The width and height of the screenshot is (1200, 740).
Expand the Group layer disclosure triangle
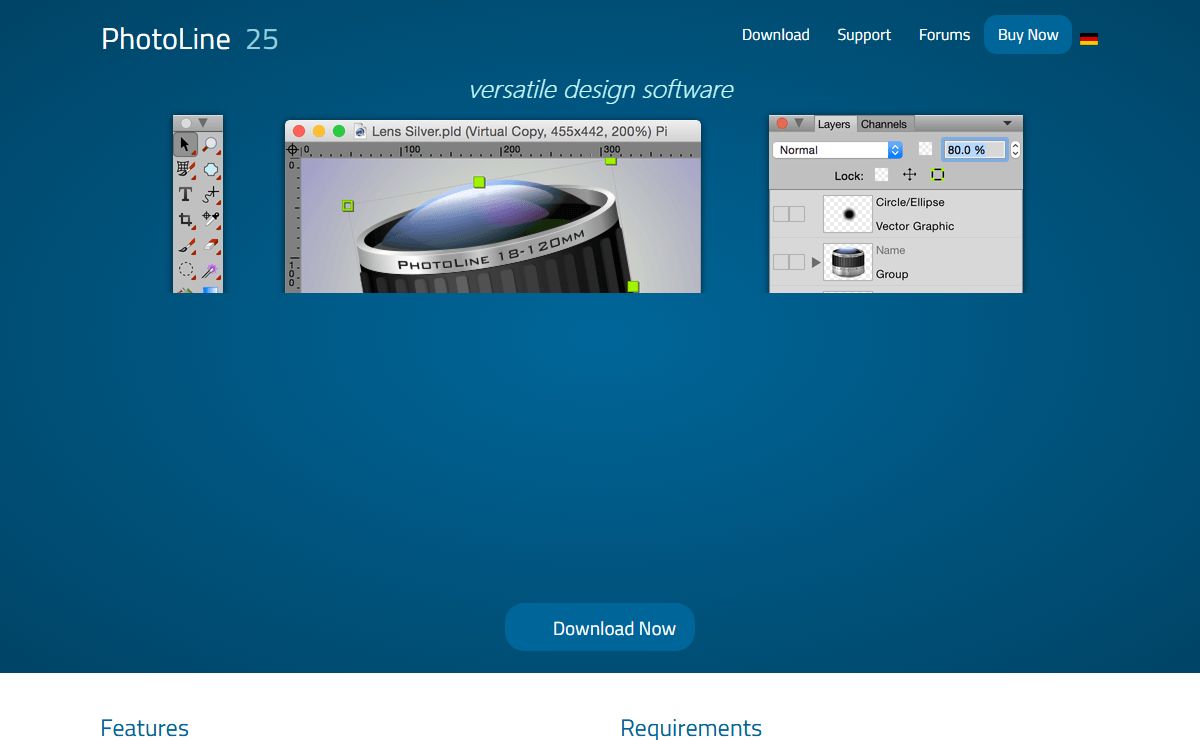click(x=816, y=262)
